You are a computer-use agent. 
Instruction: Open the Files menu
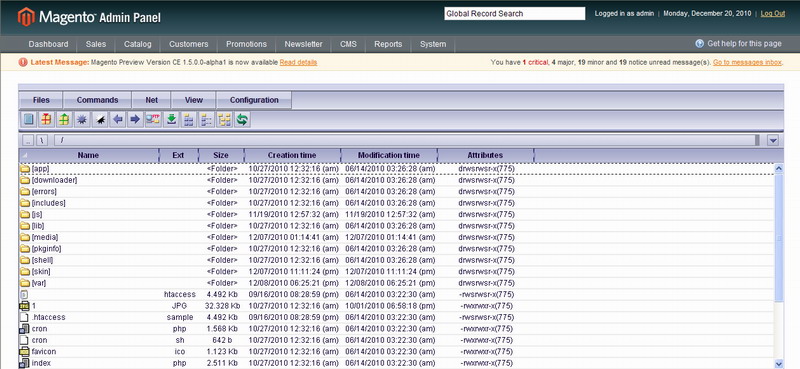click(x=41, y=100)
